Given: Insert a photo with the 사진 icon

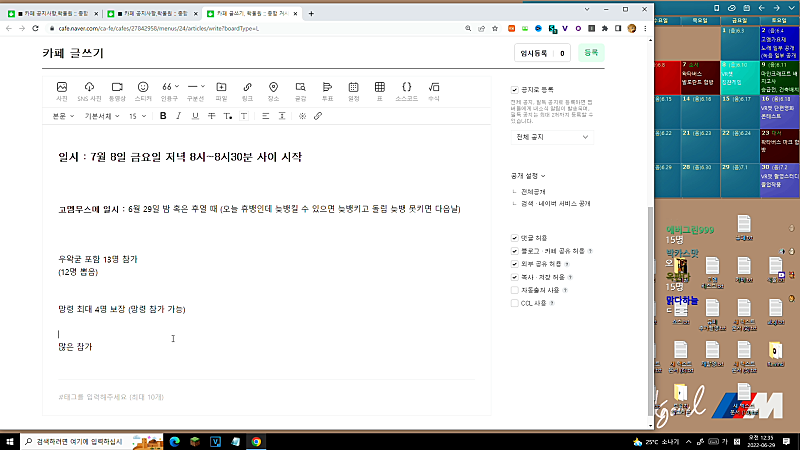Looking at the screenshot, I should pos(62,91).
